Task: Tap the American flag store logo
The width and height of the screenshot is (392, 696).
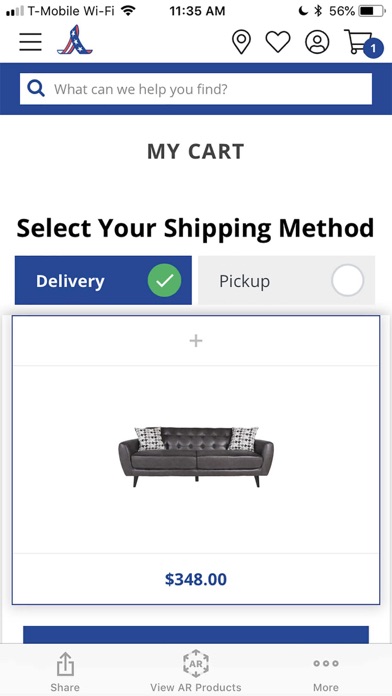Action: [x=75, y=40]
